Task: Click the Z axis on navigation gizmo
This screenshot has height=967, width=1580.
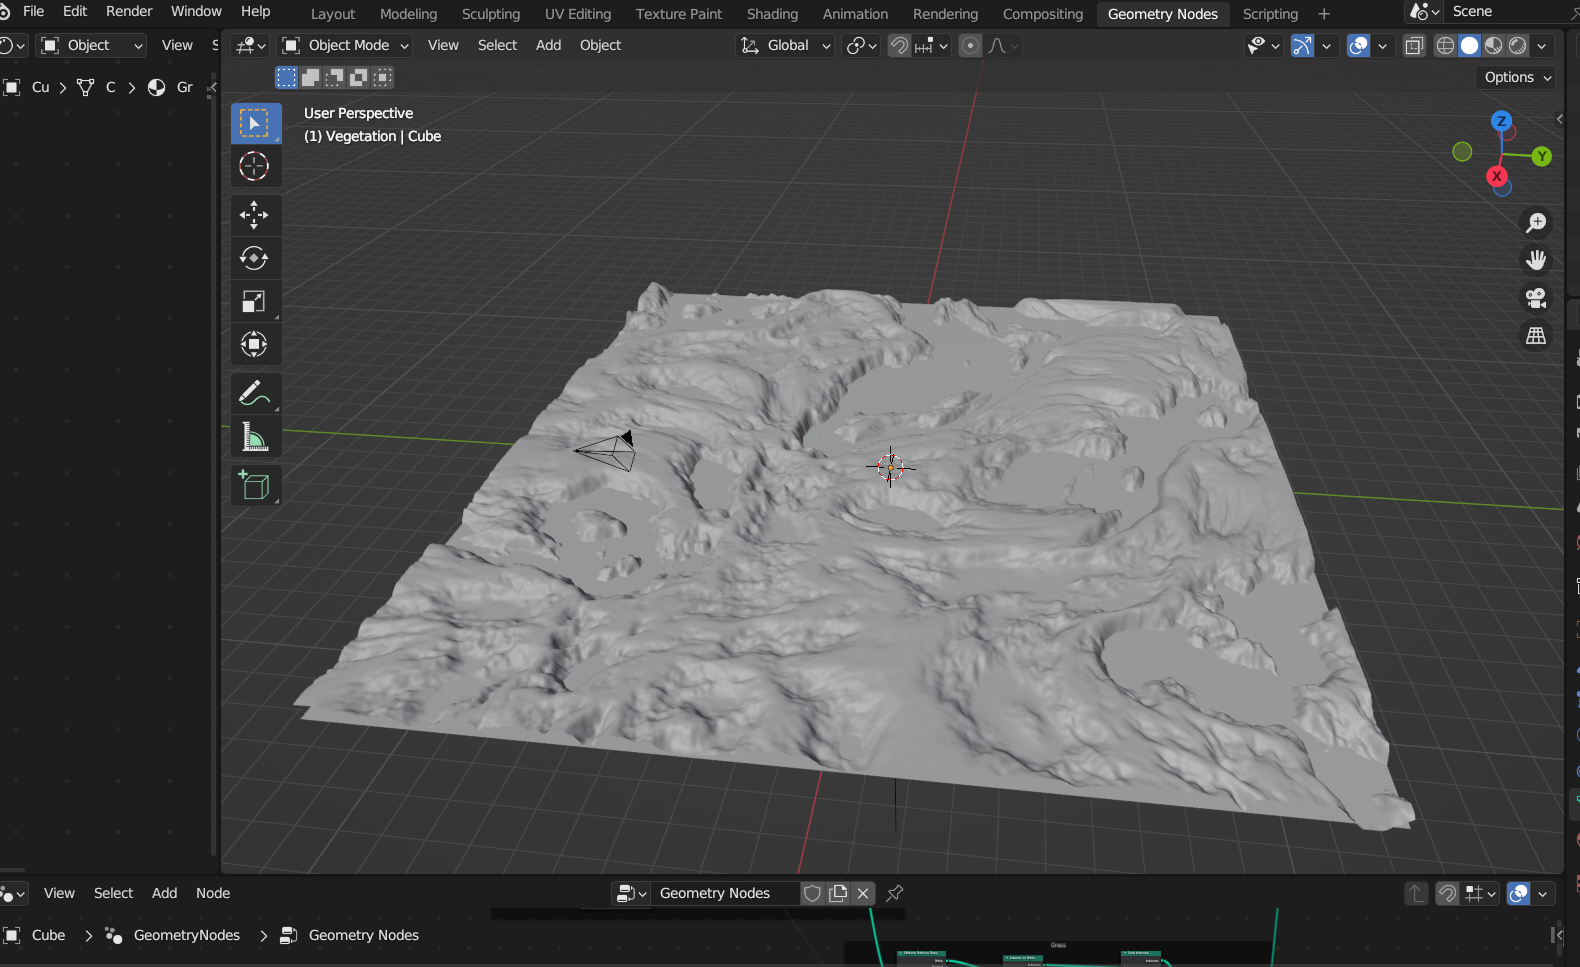Action: 1501,121
